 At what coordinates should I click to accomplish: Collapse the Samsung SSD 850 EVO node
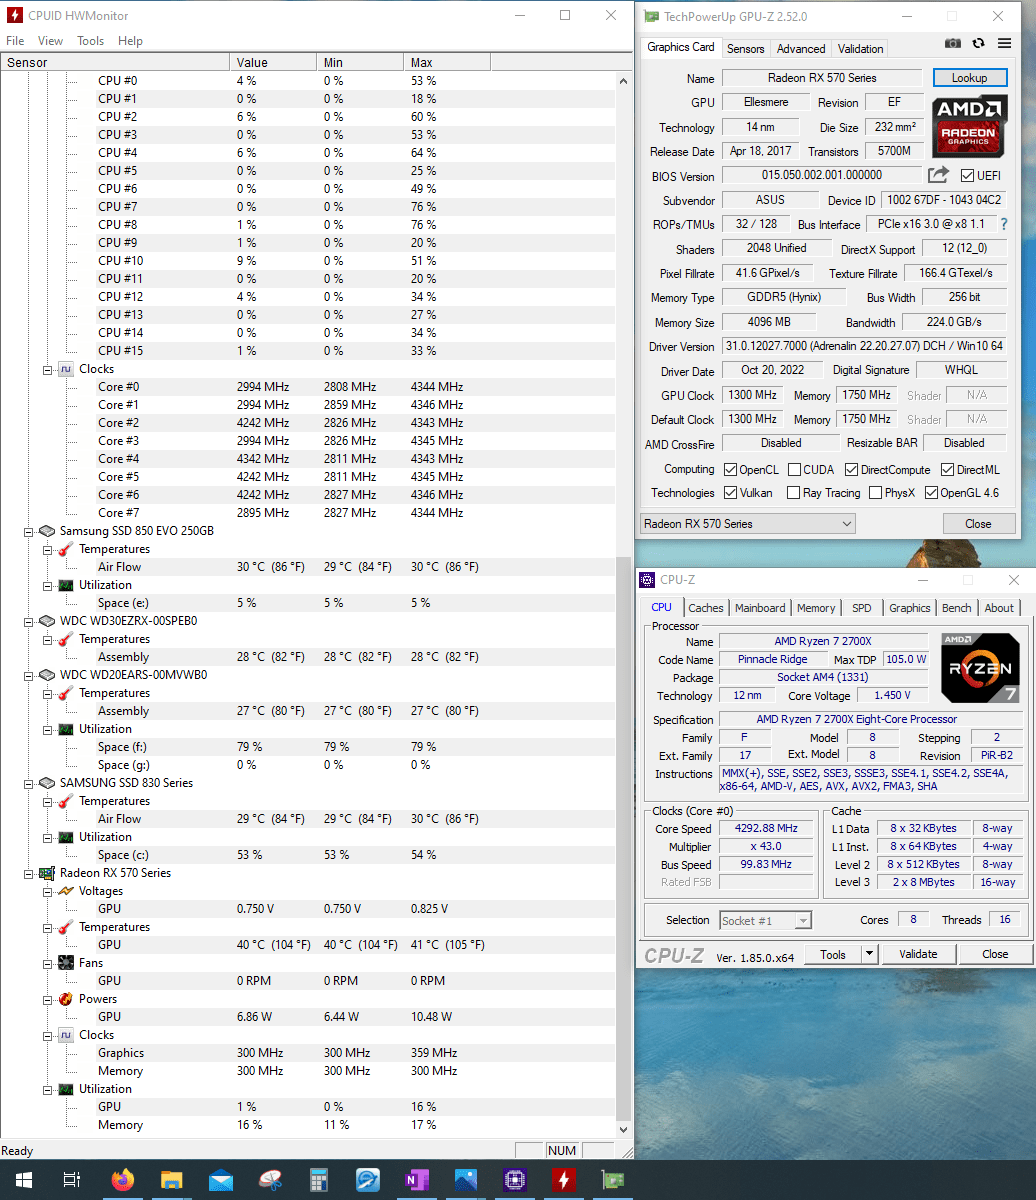[29, 531]
